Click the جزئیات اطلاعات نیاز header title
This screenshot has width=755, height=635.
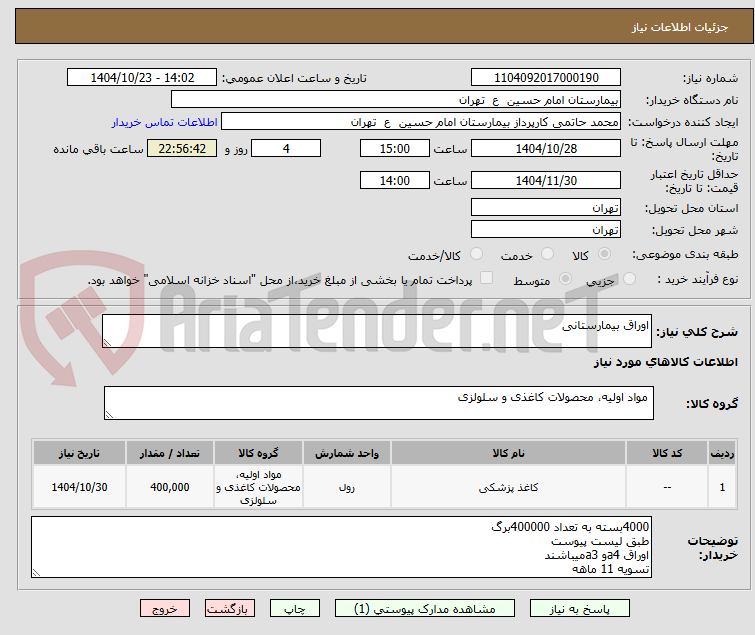coord(679,27)
